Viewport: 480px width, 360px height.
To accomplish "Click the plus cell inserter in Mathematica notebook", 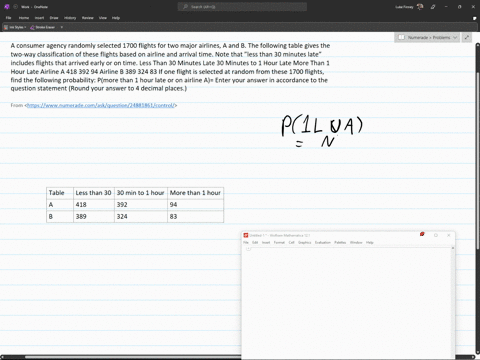I will coord(248,249).
